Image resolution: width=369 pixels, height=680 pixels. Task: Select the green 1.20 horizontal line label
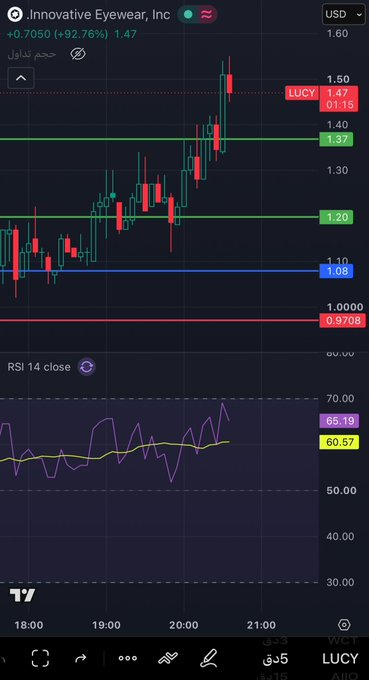(337, 217)
